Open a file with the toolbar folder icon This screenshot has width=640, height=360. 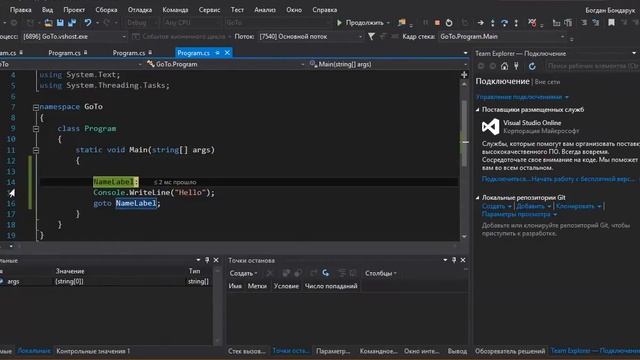pos(48,23)
